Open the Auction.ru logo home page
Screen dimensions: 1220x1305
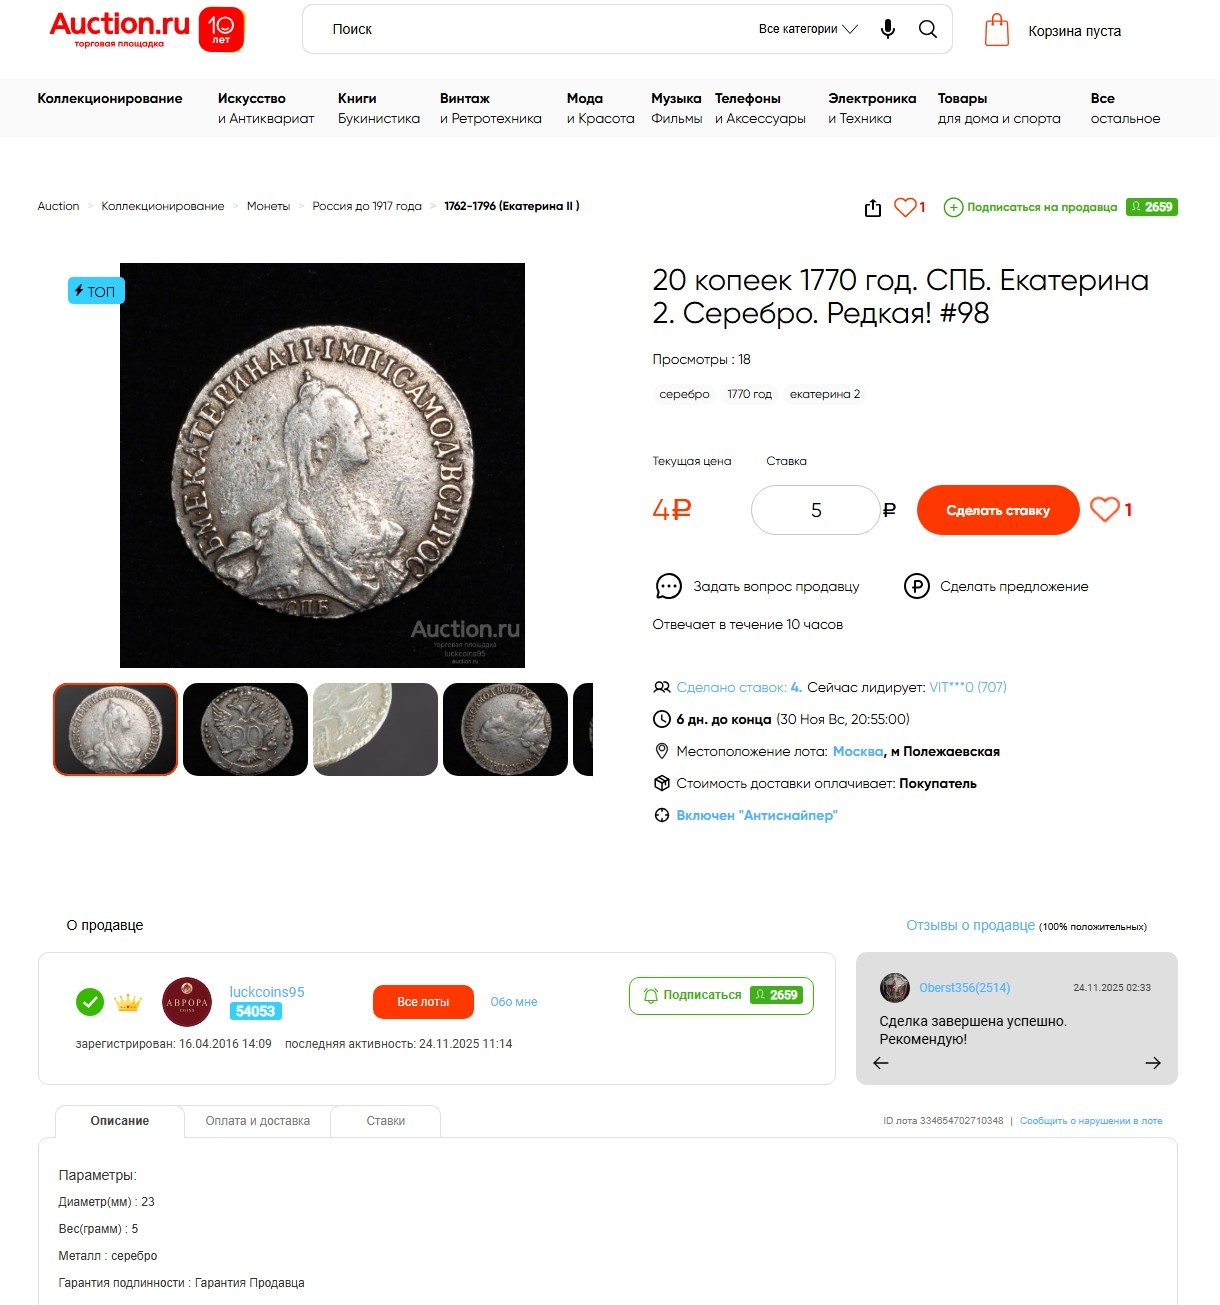coord(147,29)
